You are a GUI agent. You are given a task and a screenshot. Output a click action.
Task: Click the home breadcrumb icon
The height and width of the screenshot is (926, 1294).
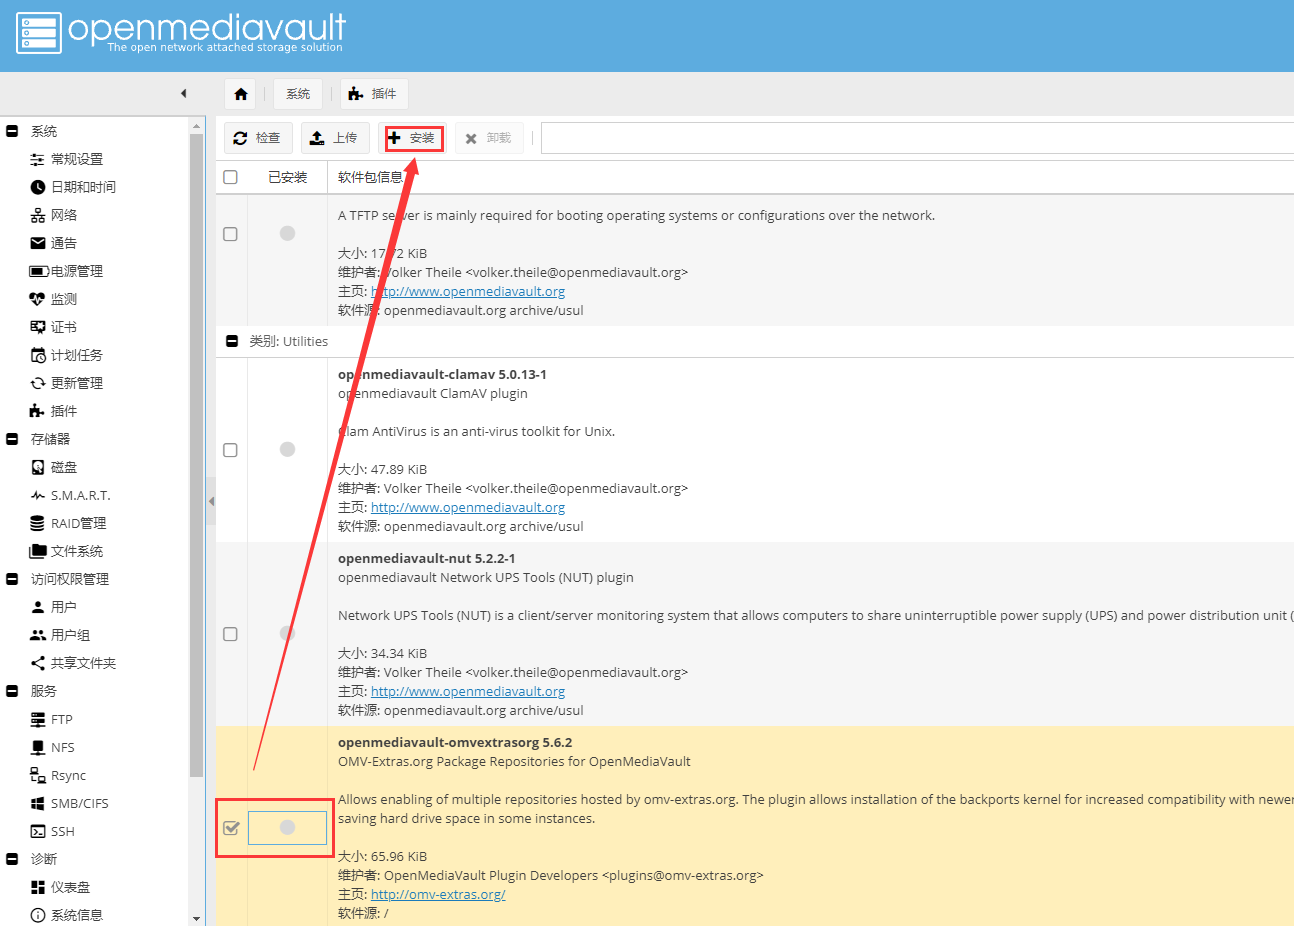click(240, 92)
